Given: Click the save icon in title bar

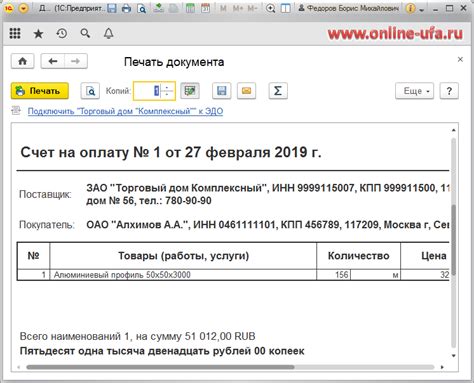Looking at the screenshot, I should (112, 8).
